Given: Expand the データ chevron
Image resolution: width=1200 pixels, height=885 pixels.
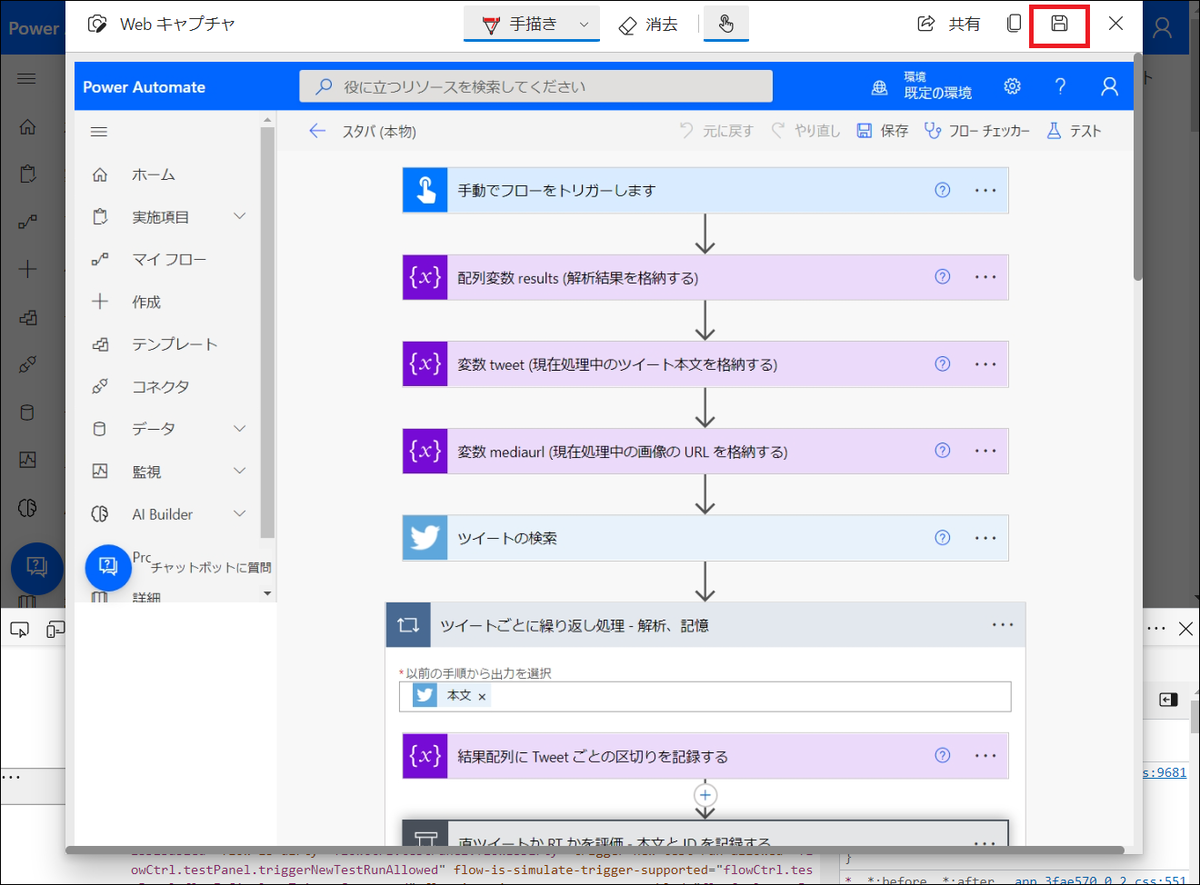Looking at the screenshot, I should point(239,428).
